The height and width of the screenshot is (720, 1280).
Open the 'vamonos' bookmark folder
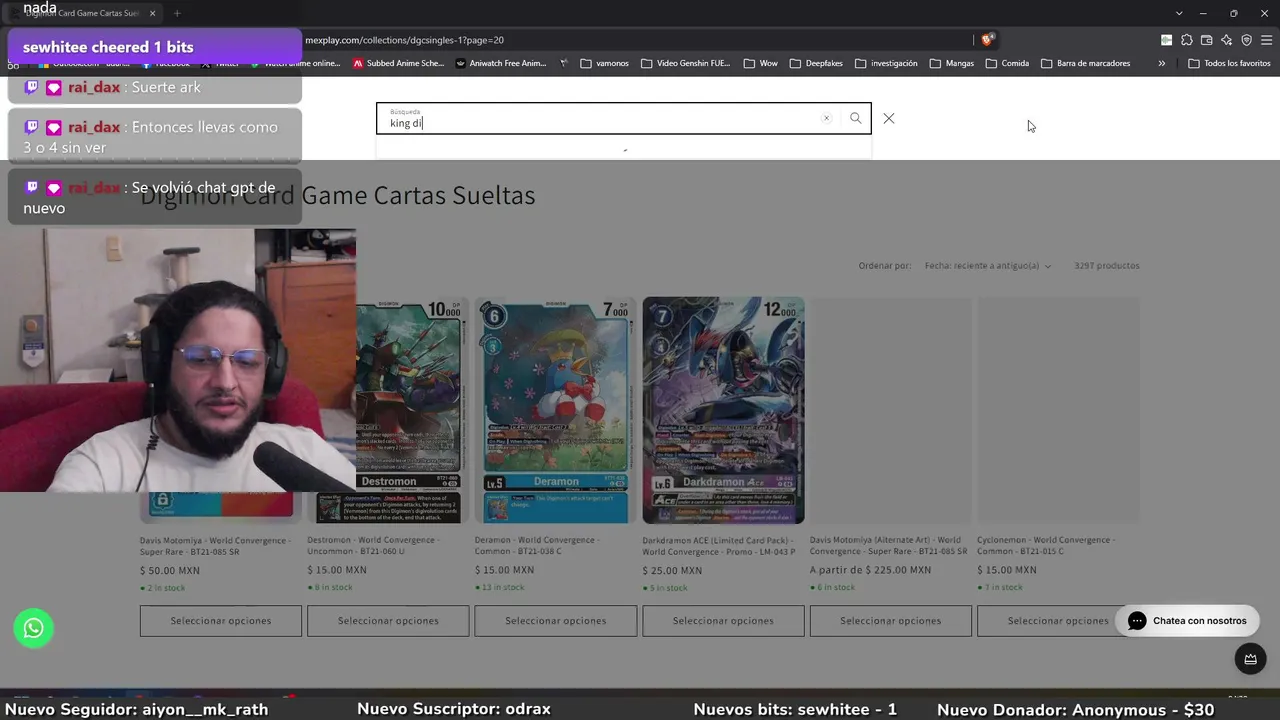604,63
